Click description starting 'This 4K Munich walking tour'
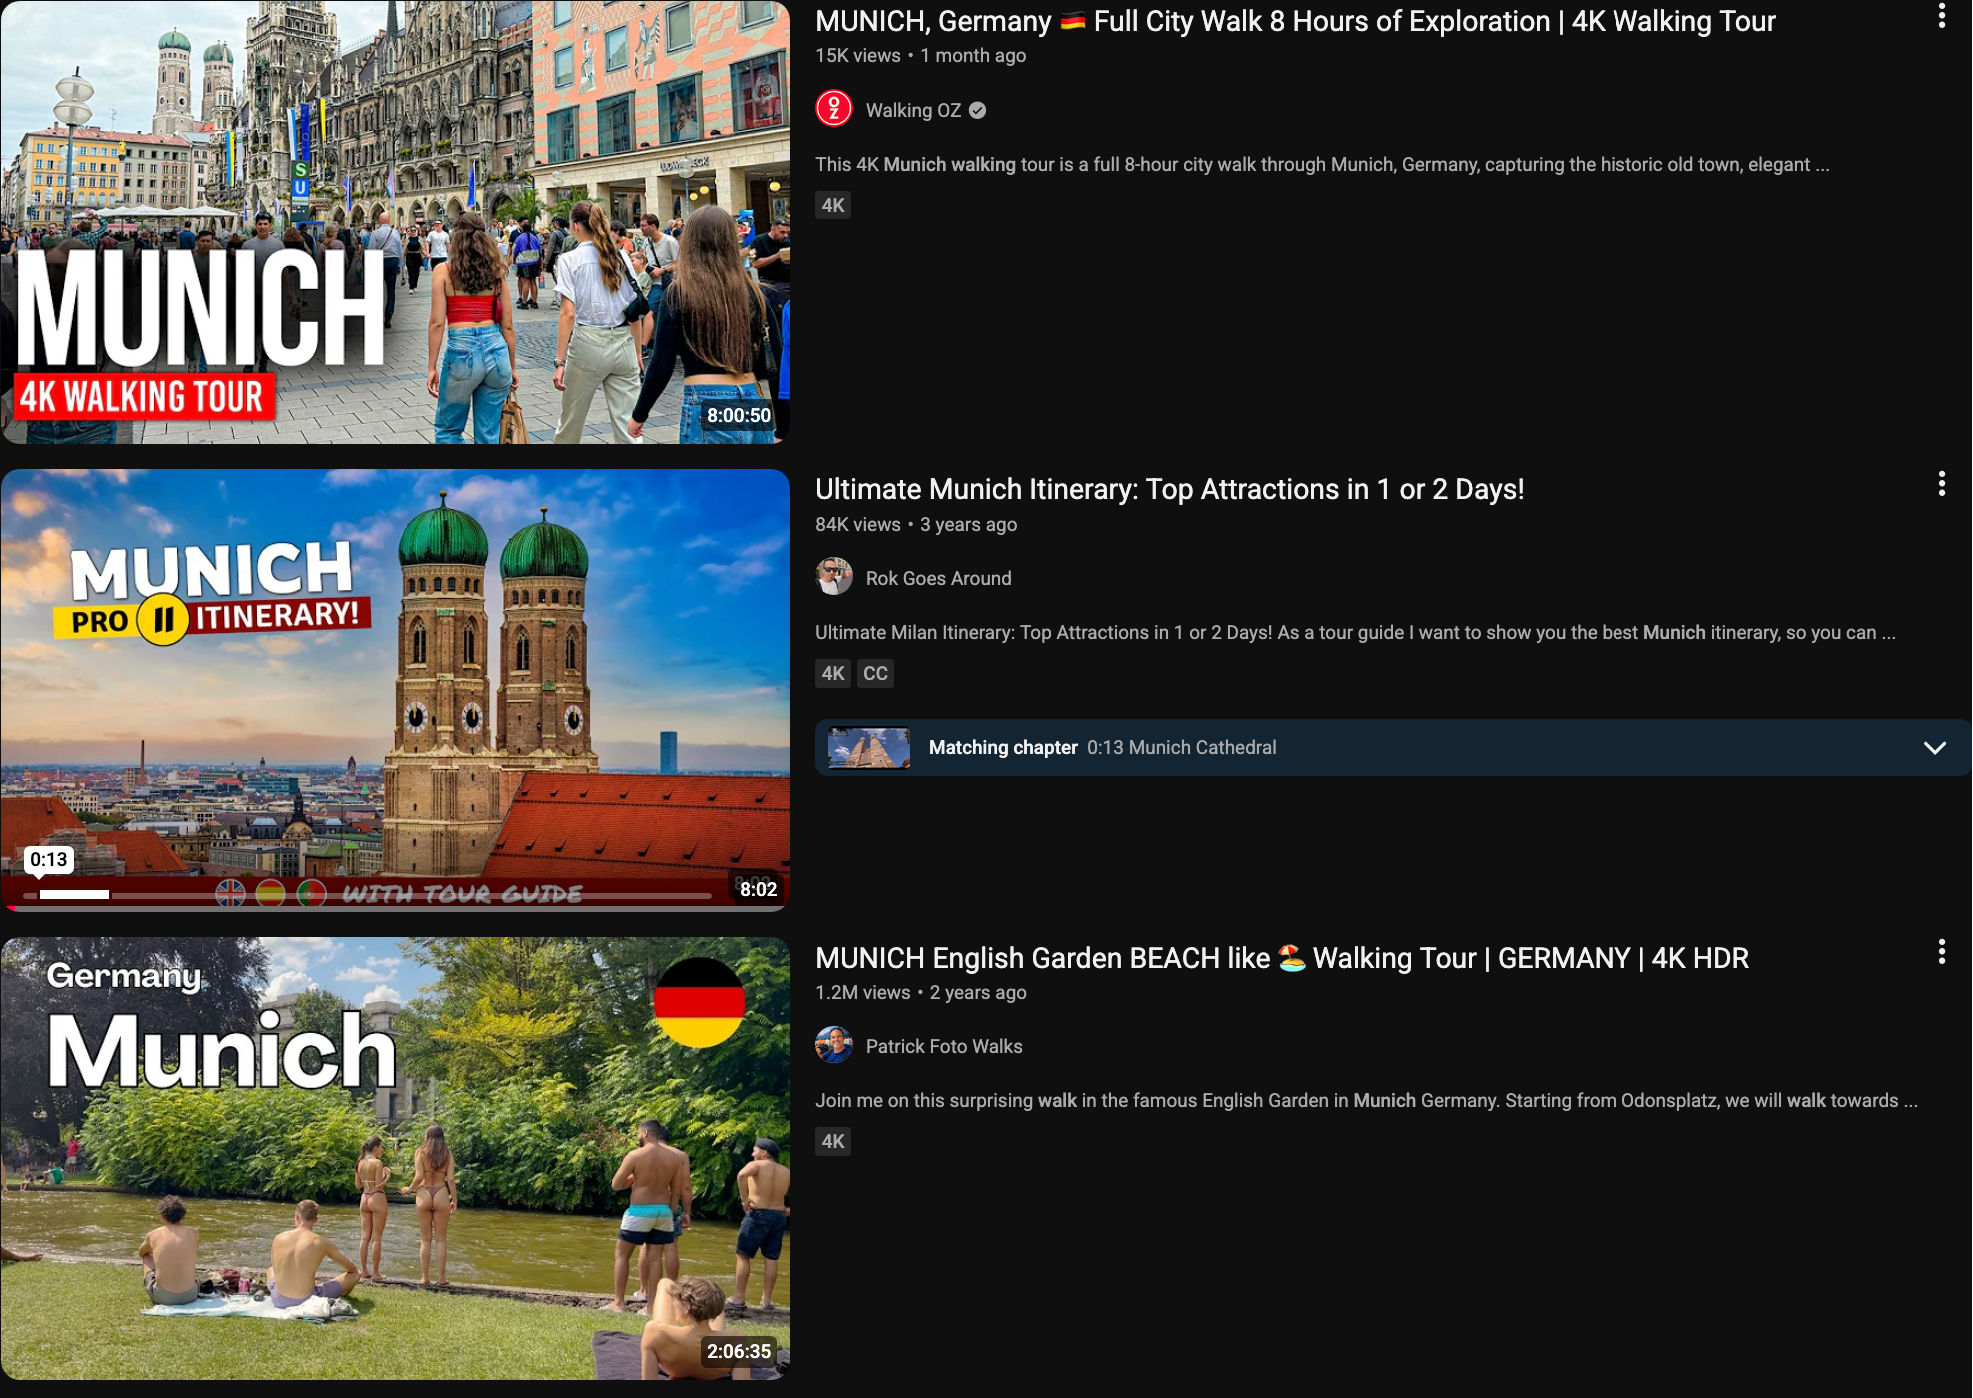 1322,164
